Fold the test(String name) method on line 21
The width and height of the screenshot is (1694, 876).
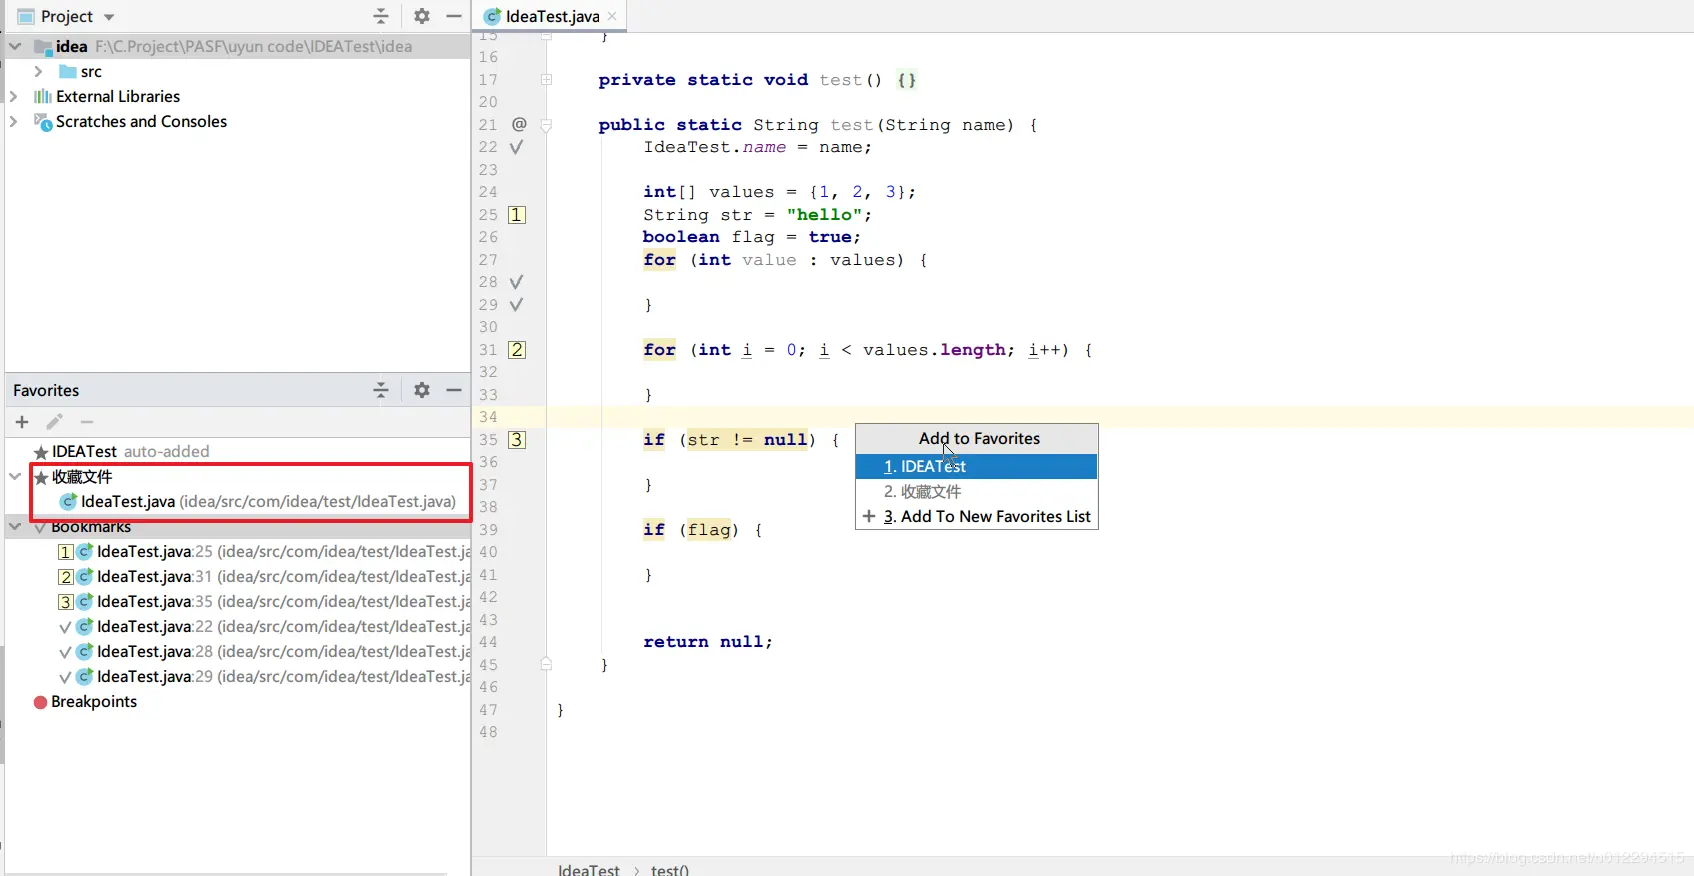coord(546,125)
